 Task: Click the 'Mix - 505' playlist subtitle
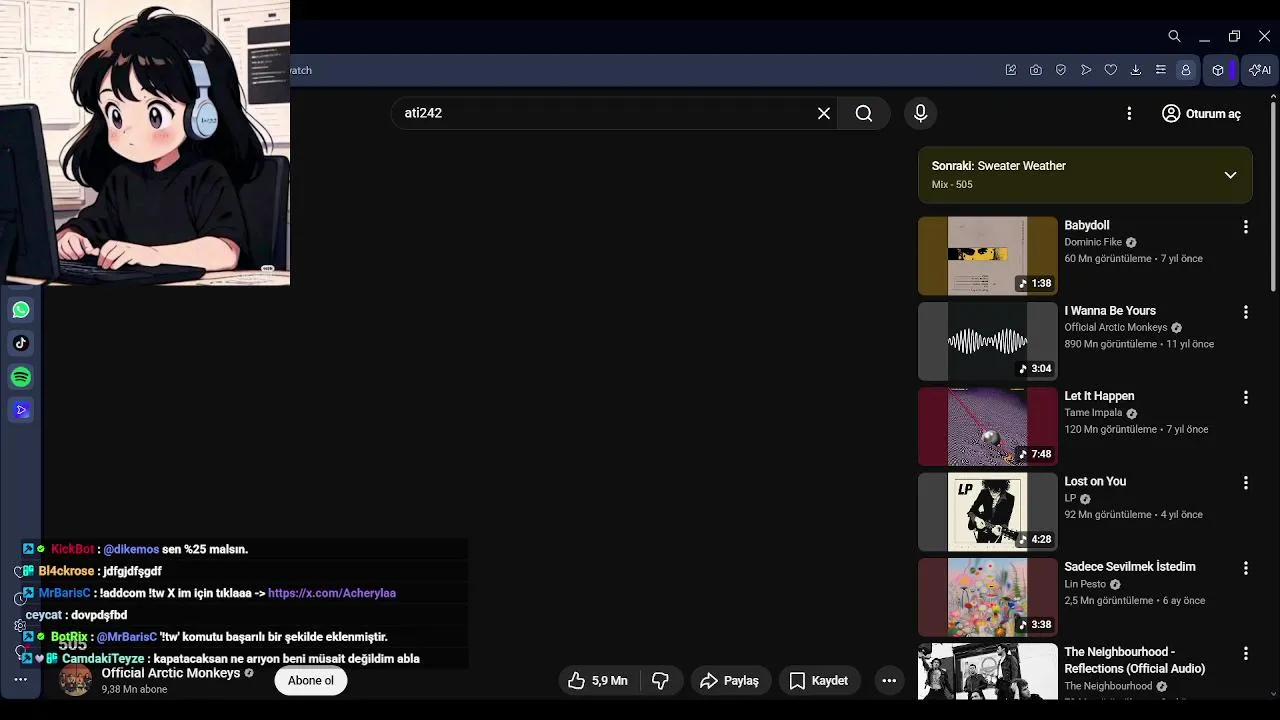pos(952,185)
